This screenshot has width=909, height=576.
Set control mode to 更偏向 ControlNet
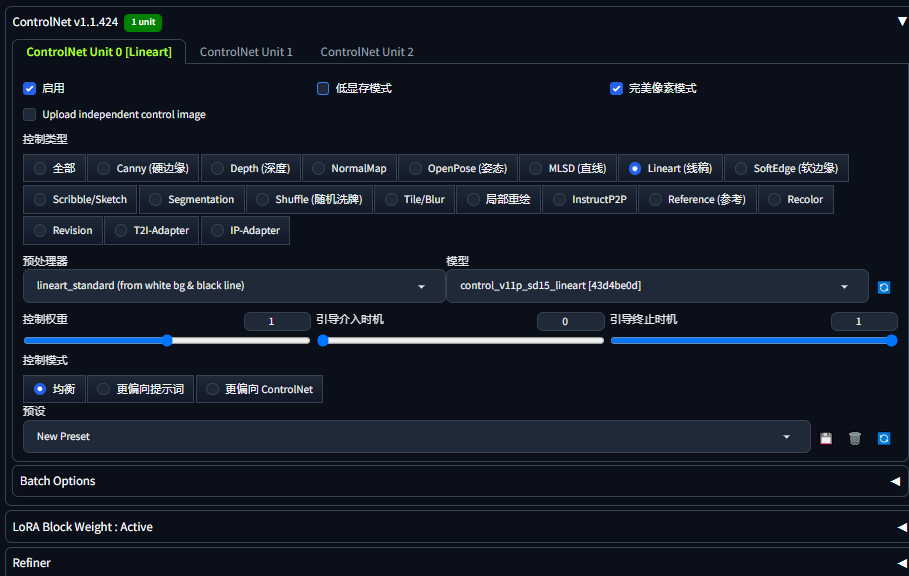pyautogui.click(x=259, y=389)
